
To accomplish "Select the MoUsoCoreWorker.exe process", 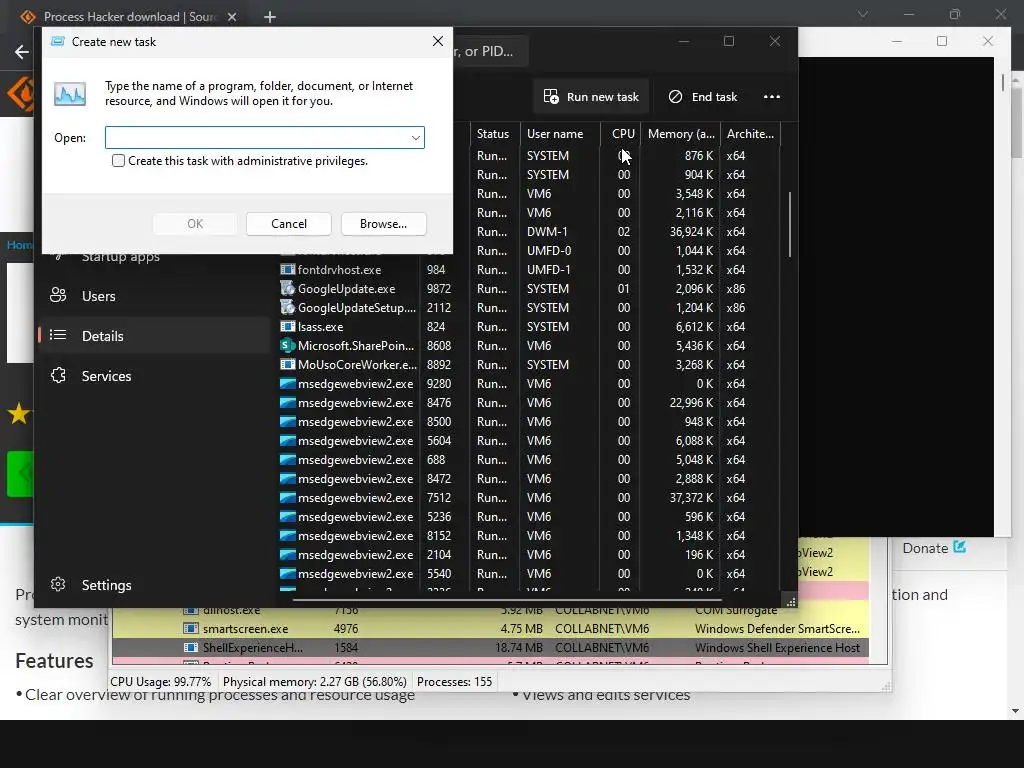I will click(x=529, y=364).
